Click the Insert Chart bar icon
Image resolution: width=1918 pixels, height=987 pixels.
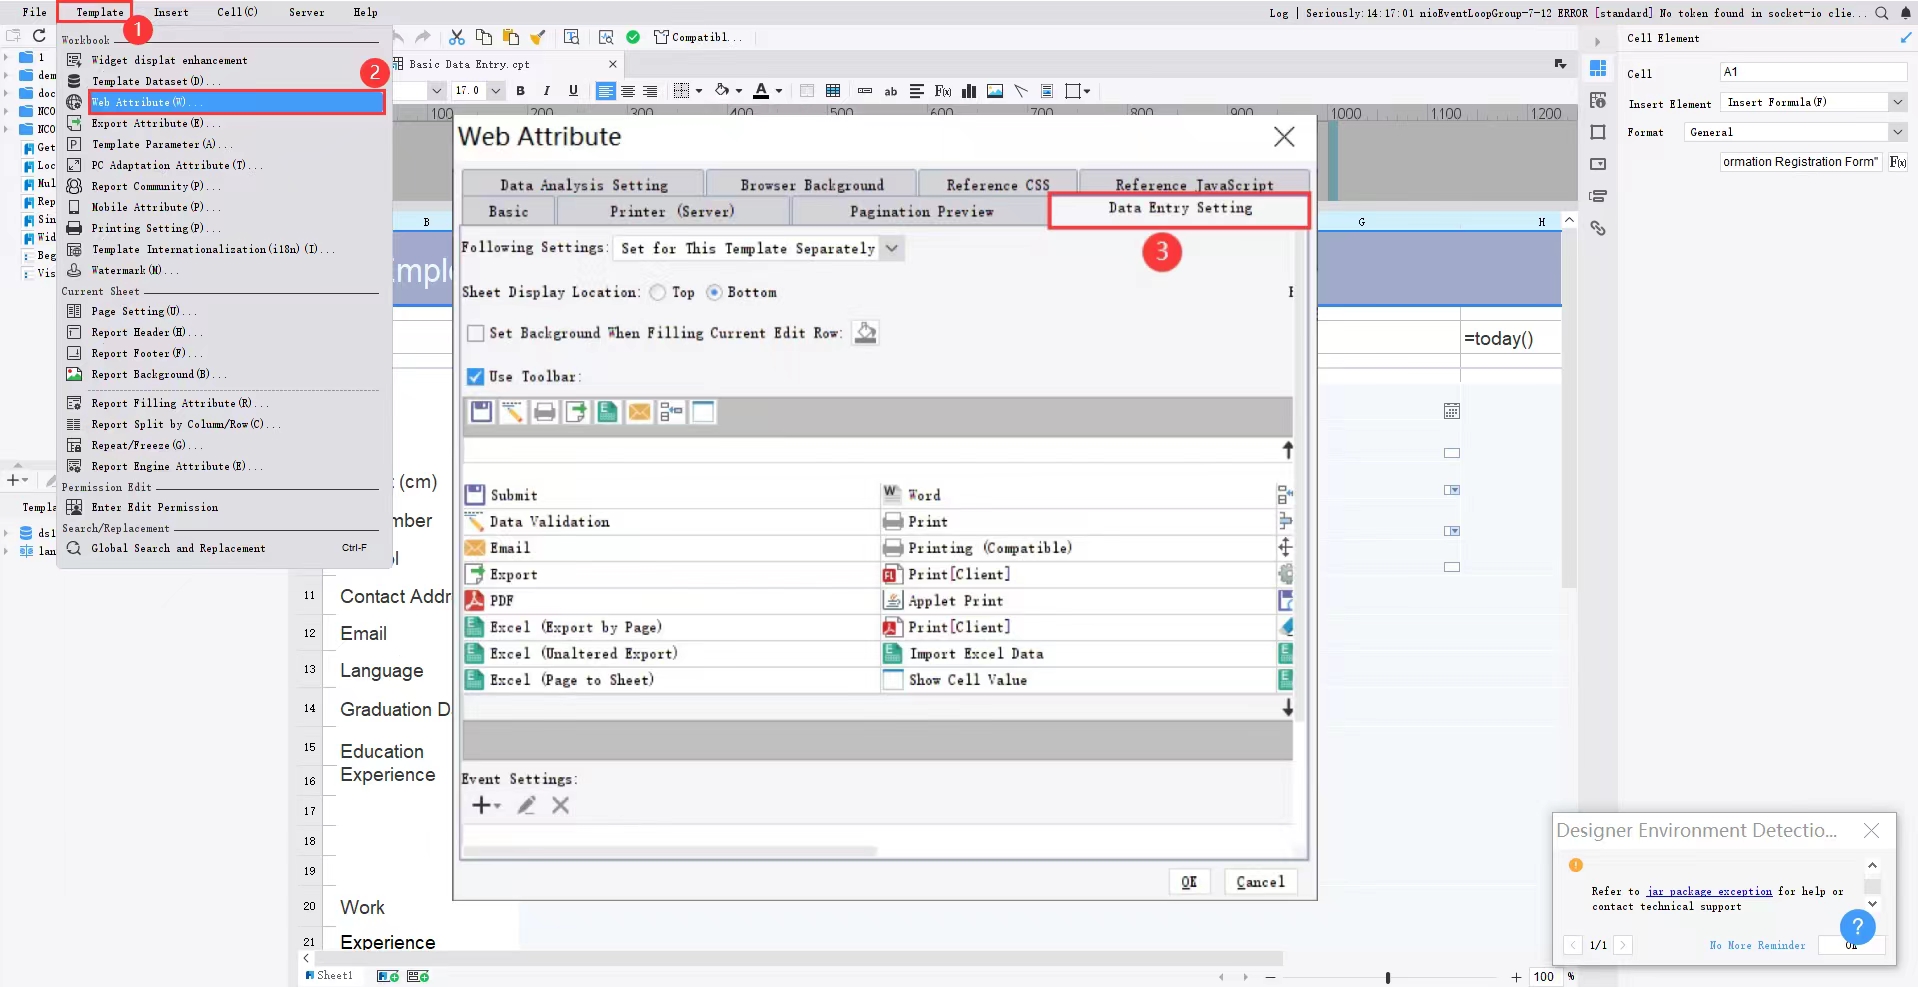(x=968, y=91)
